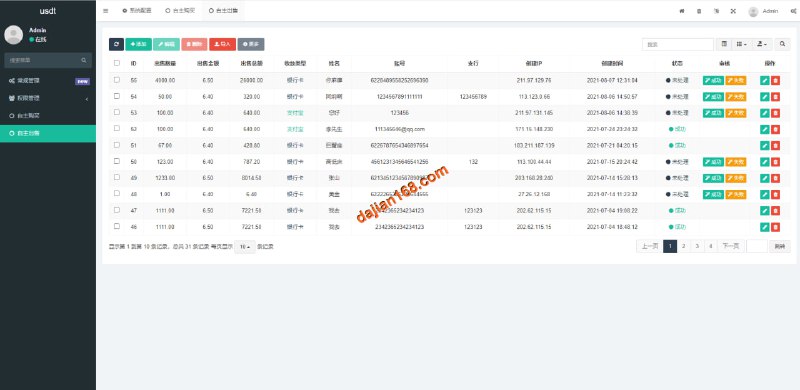Click the orange fail button for row 53
The width and height of the screenshot is (800, 390).
[736, 113]
